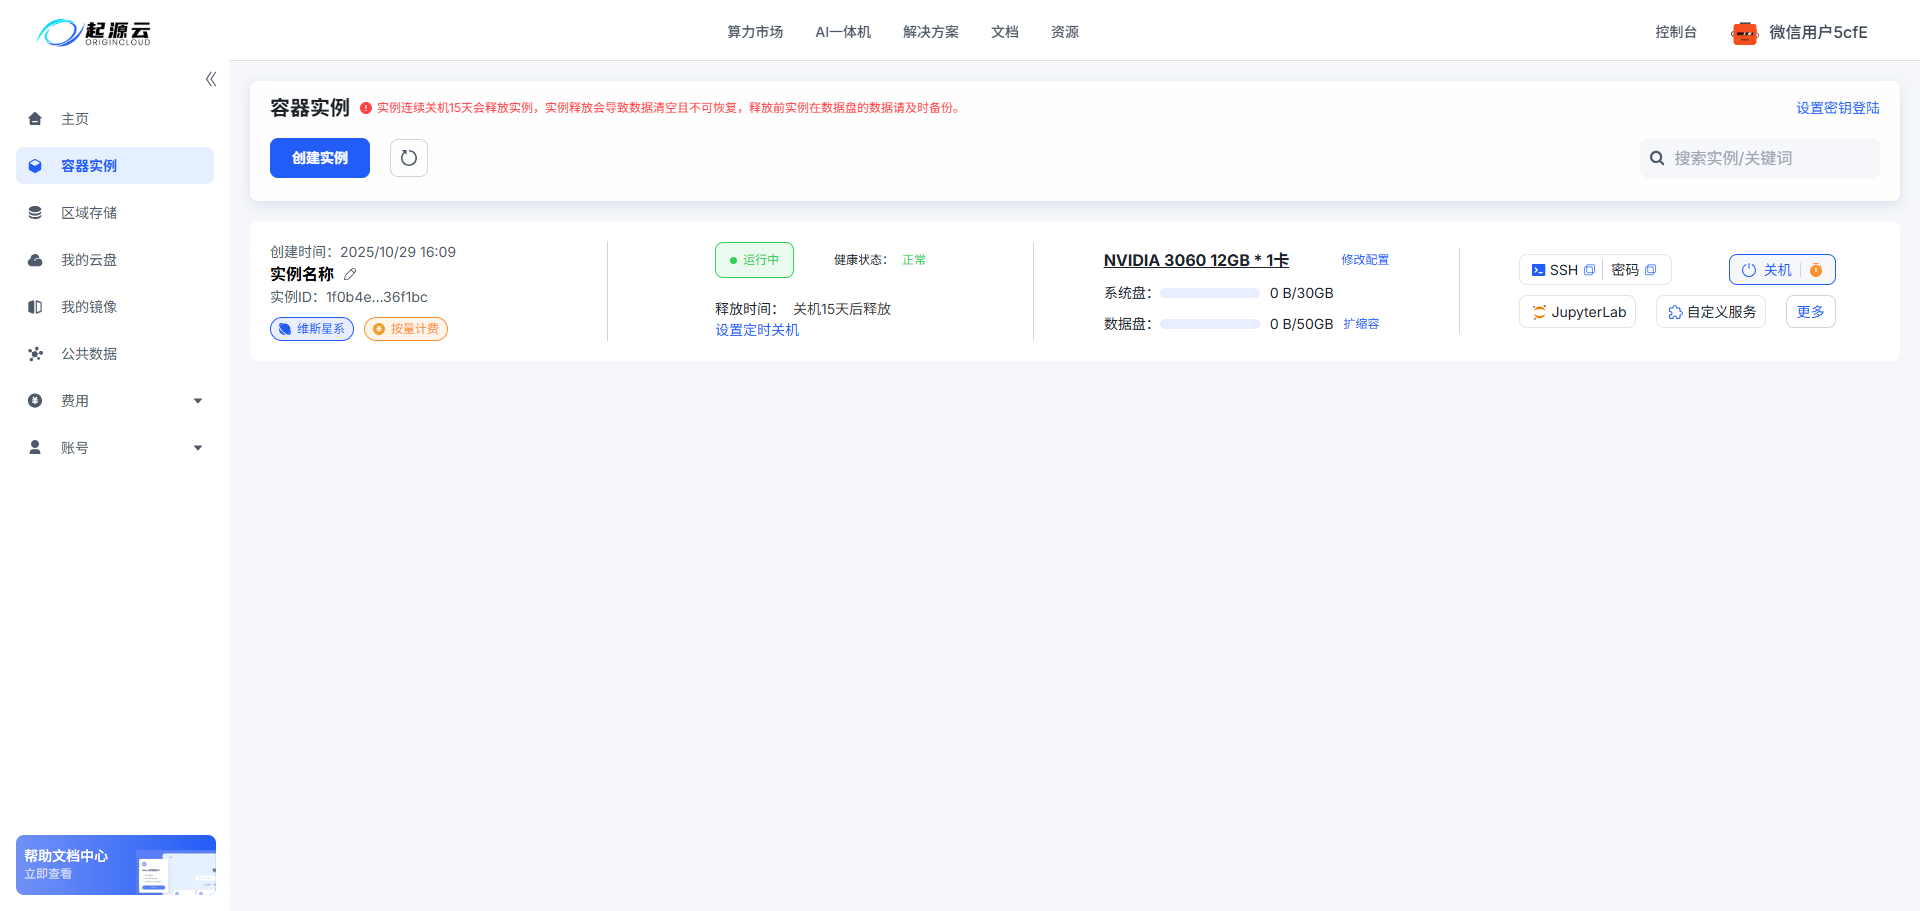Click the red warning icon beside 容器实例

pos(366,108)
